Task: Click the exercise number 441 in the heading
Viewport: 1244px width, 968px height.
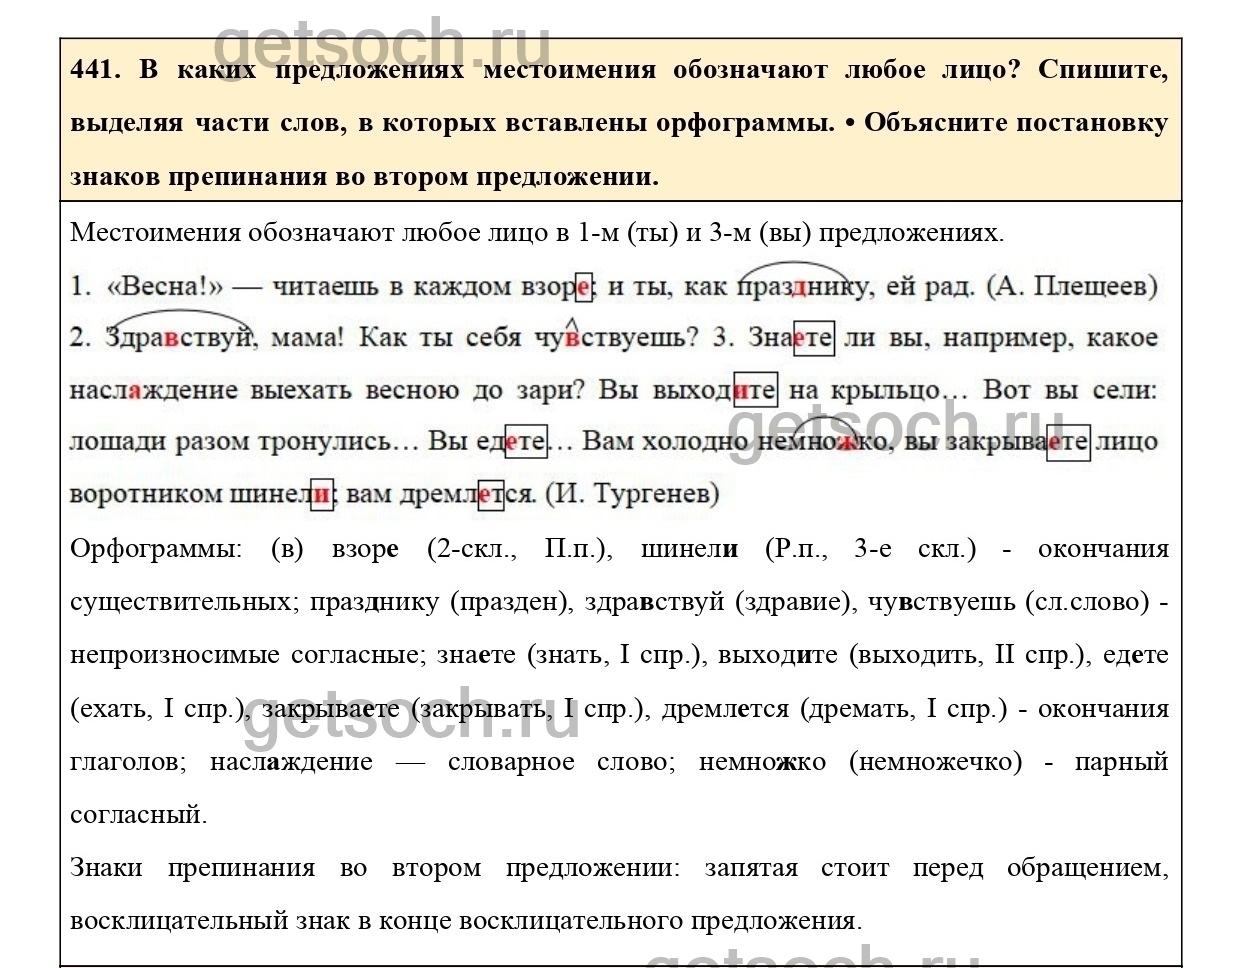Action: pos(94,70)
